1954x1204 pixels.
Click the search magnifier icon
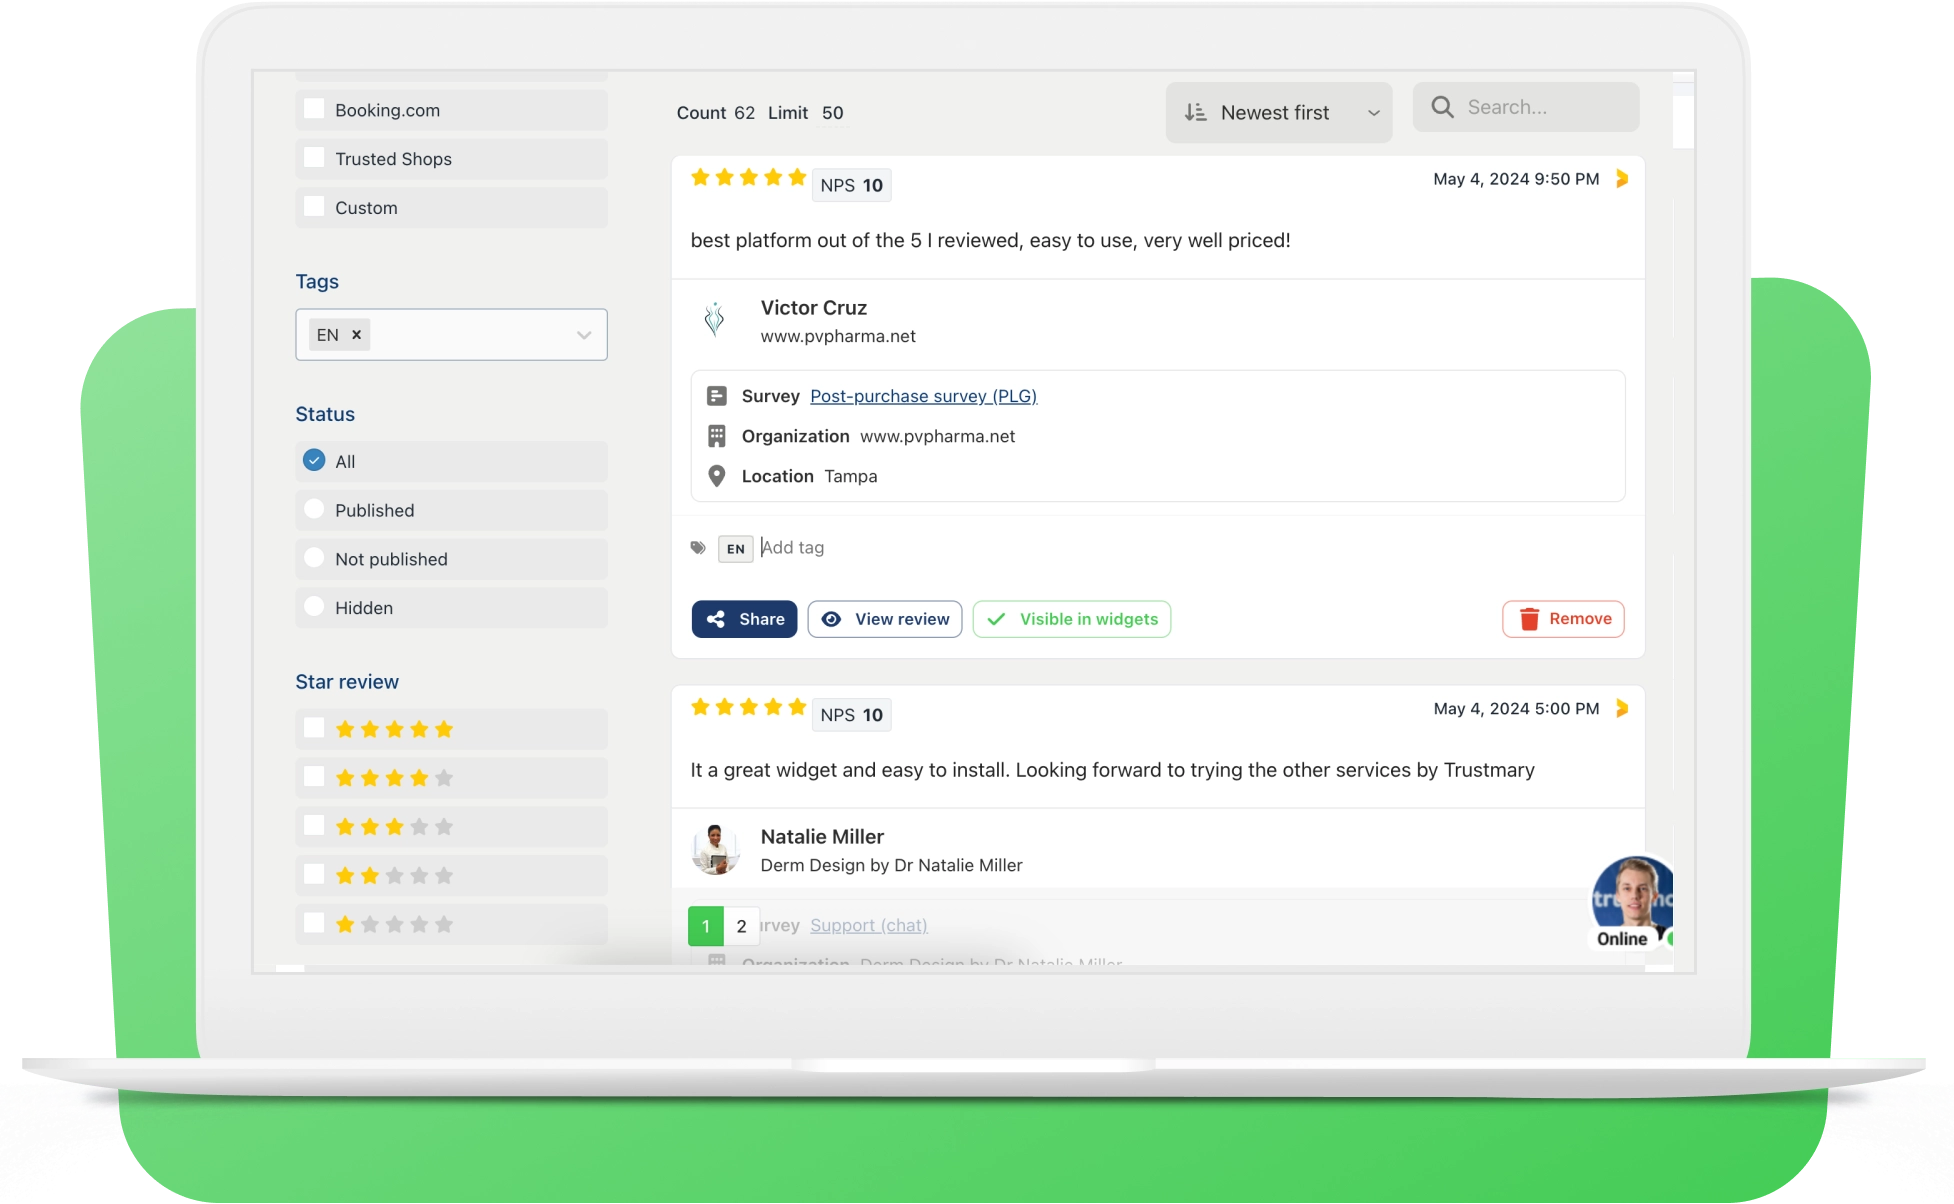(x=1442, y=107)
